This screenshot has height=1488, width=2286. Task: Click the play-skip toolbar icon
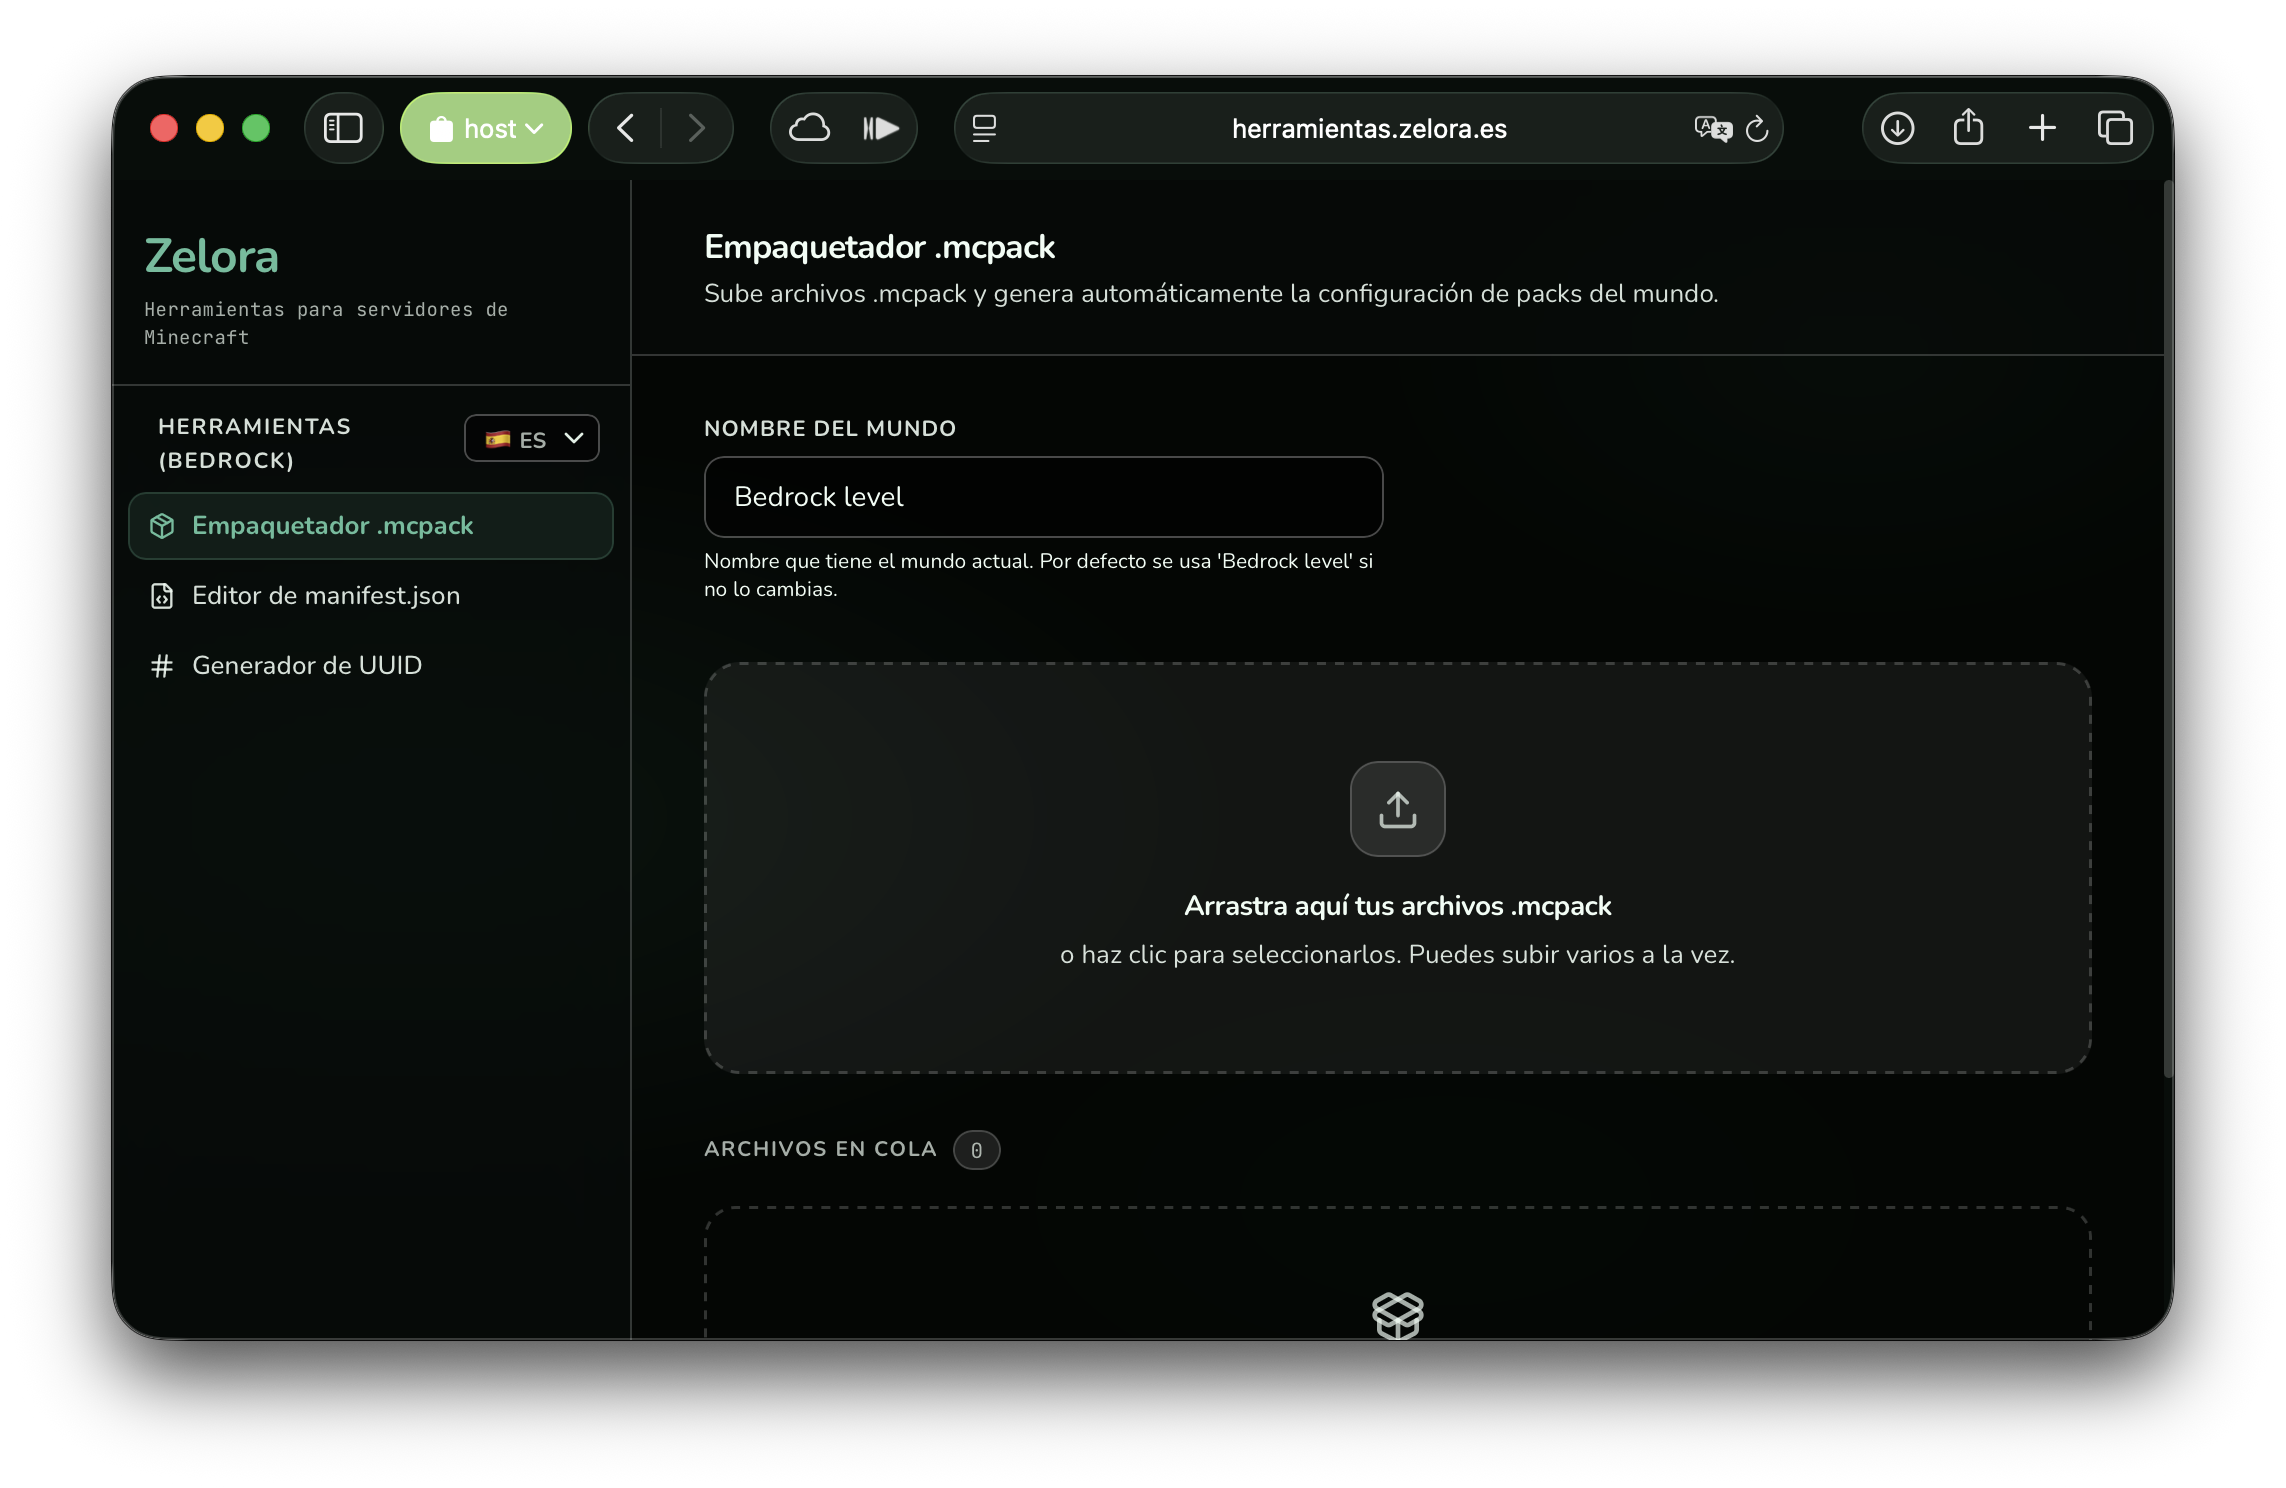click(x=881, y=128)
